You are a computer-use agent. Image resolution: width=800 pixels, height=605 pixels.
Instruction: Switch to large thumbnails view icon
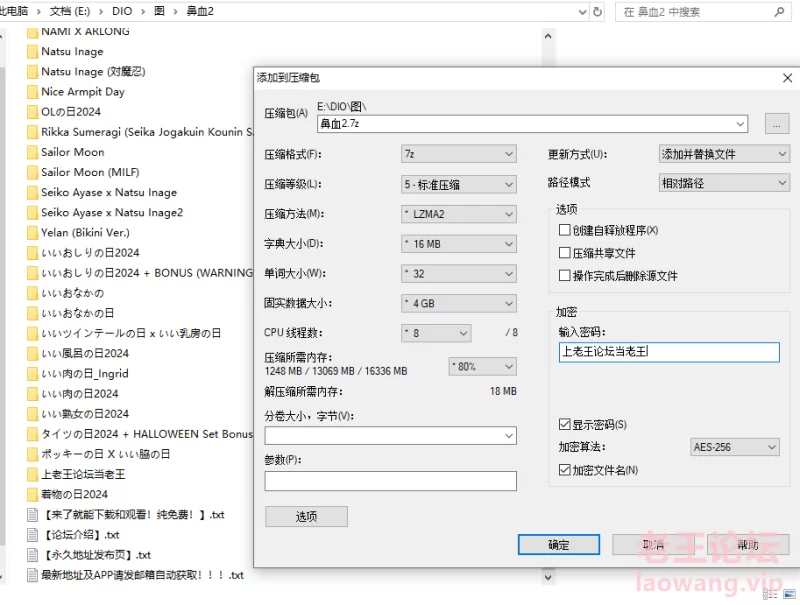pyautogui.click(x=789, y=594)
